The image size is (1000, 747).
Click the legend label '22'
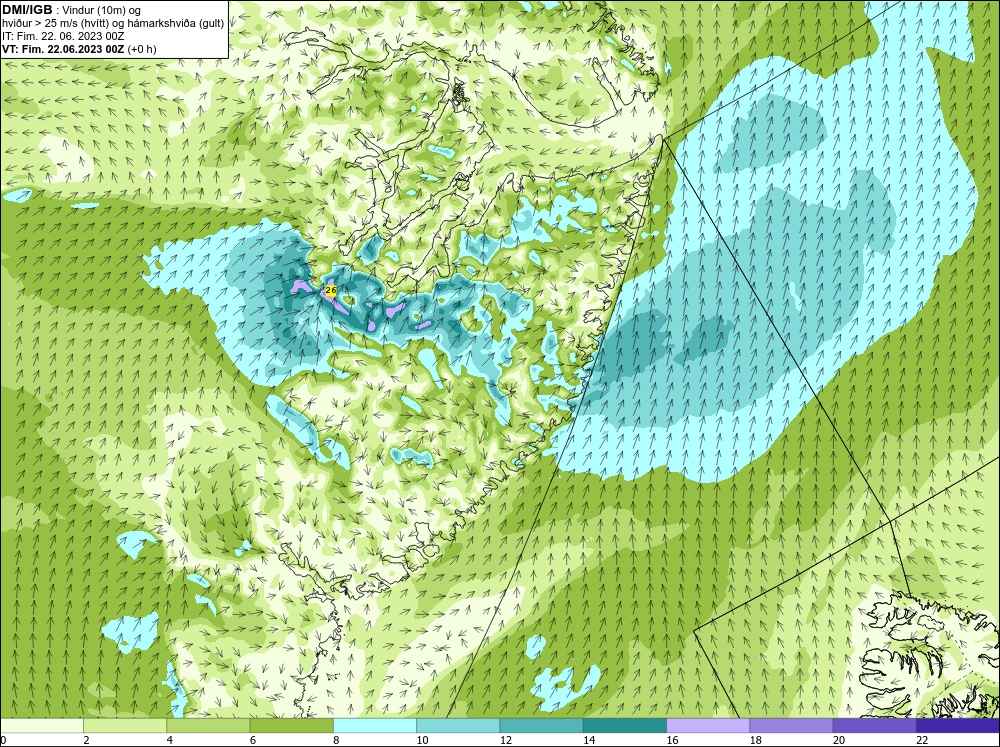pos(922,740)
